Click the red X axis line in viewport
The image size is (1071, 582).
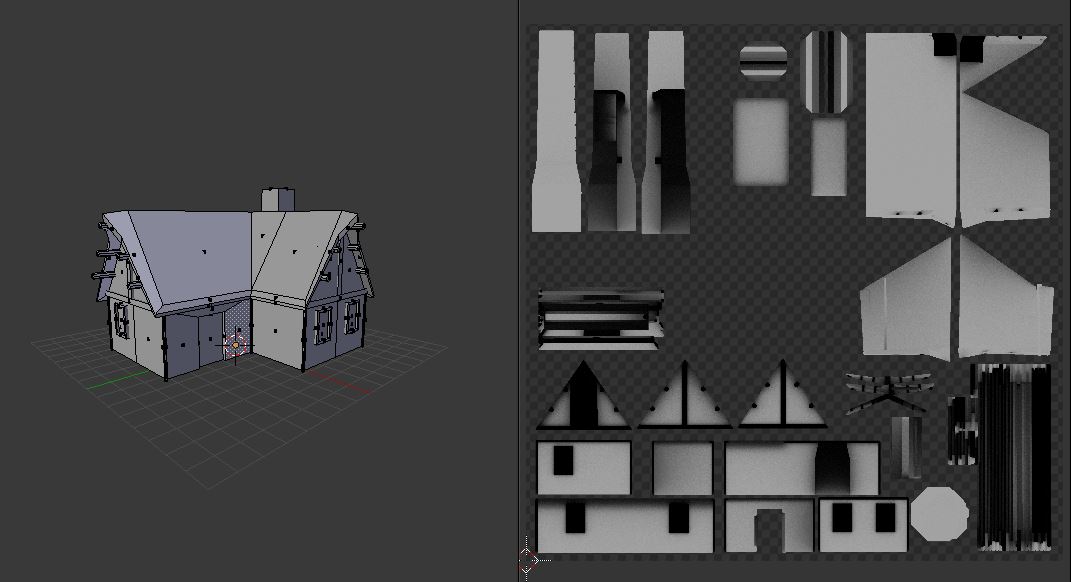339,381
